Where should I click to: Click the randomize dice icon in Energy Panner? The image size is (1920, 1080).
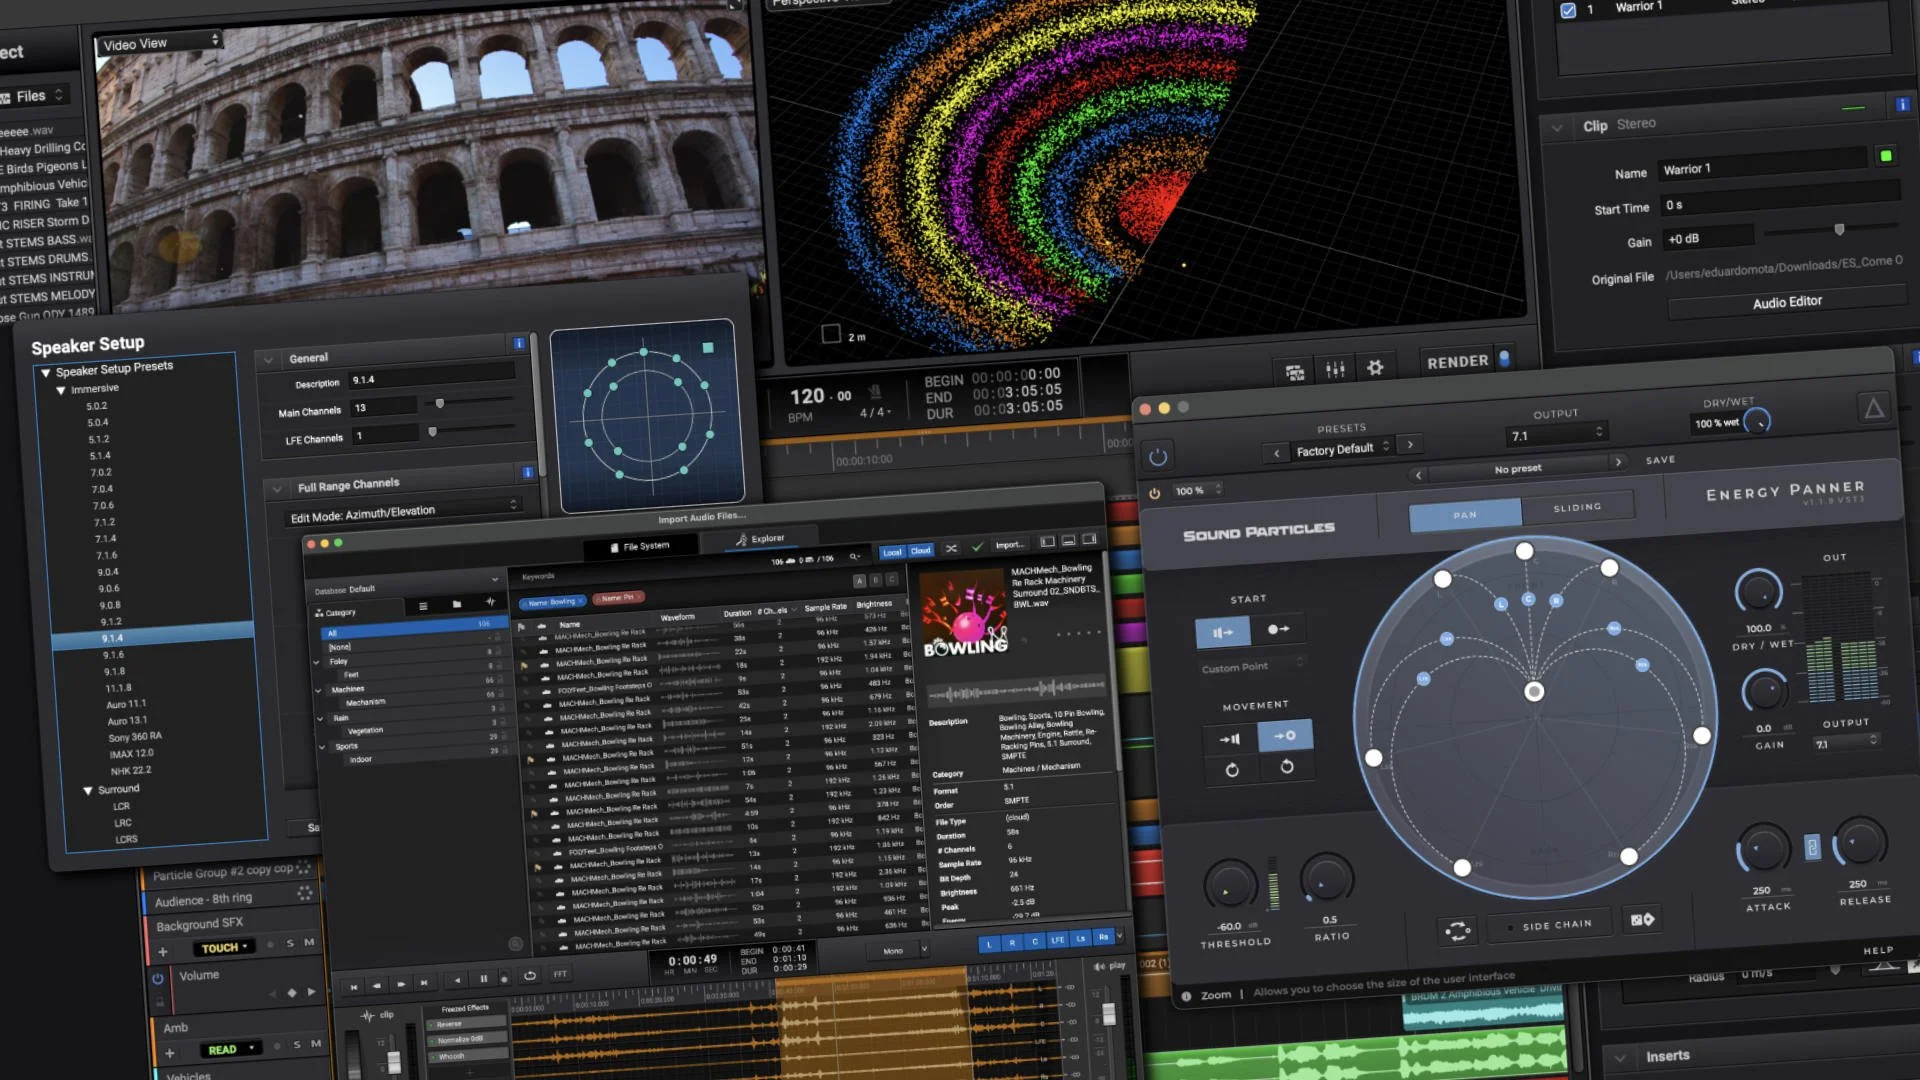(1642, 919)
